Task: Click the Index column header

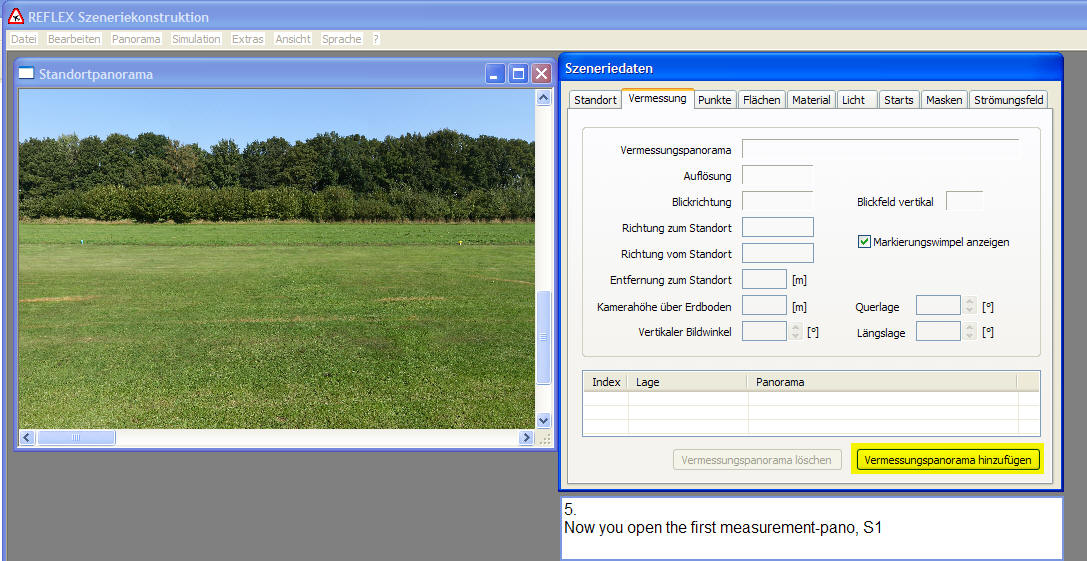Action: coord(606,382)
